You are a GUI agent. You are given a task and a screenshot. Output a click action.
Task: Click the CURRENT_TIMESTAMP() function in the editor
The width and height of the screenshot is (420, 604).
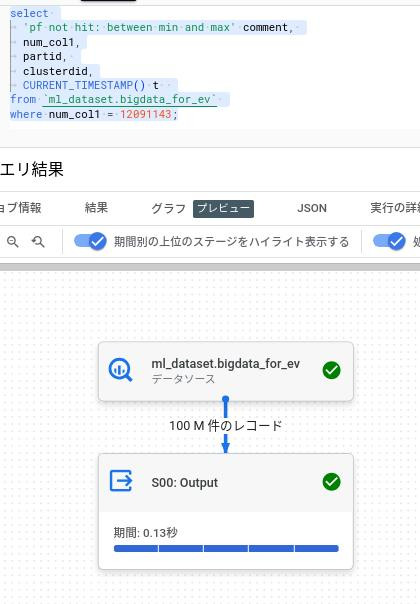84,85
